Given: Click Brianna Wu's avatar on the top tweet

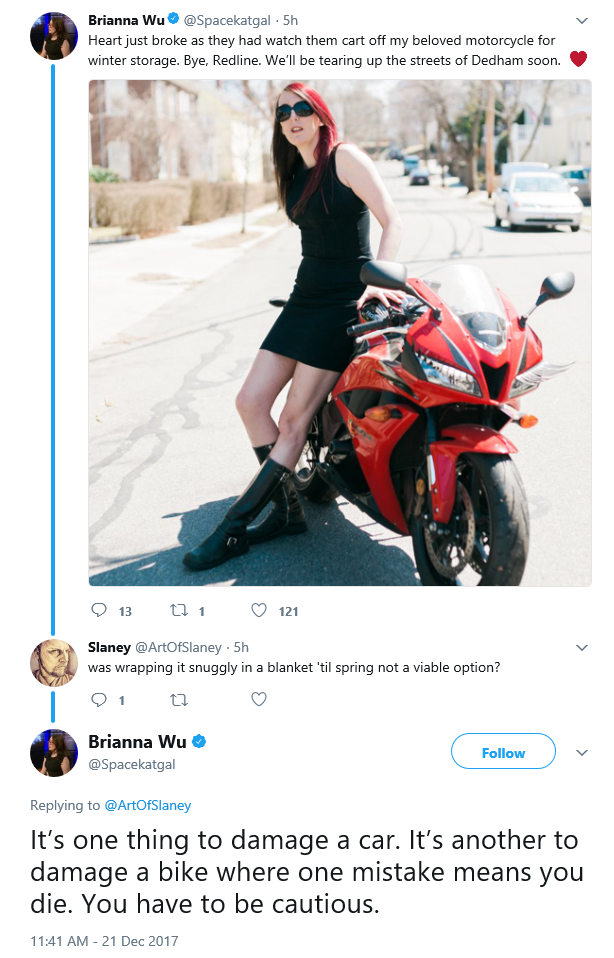Looking at the screenshot, I should click(54, 36).
